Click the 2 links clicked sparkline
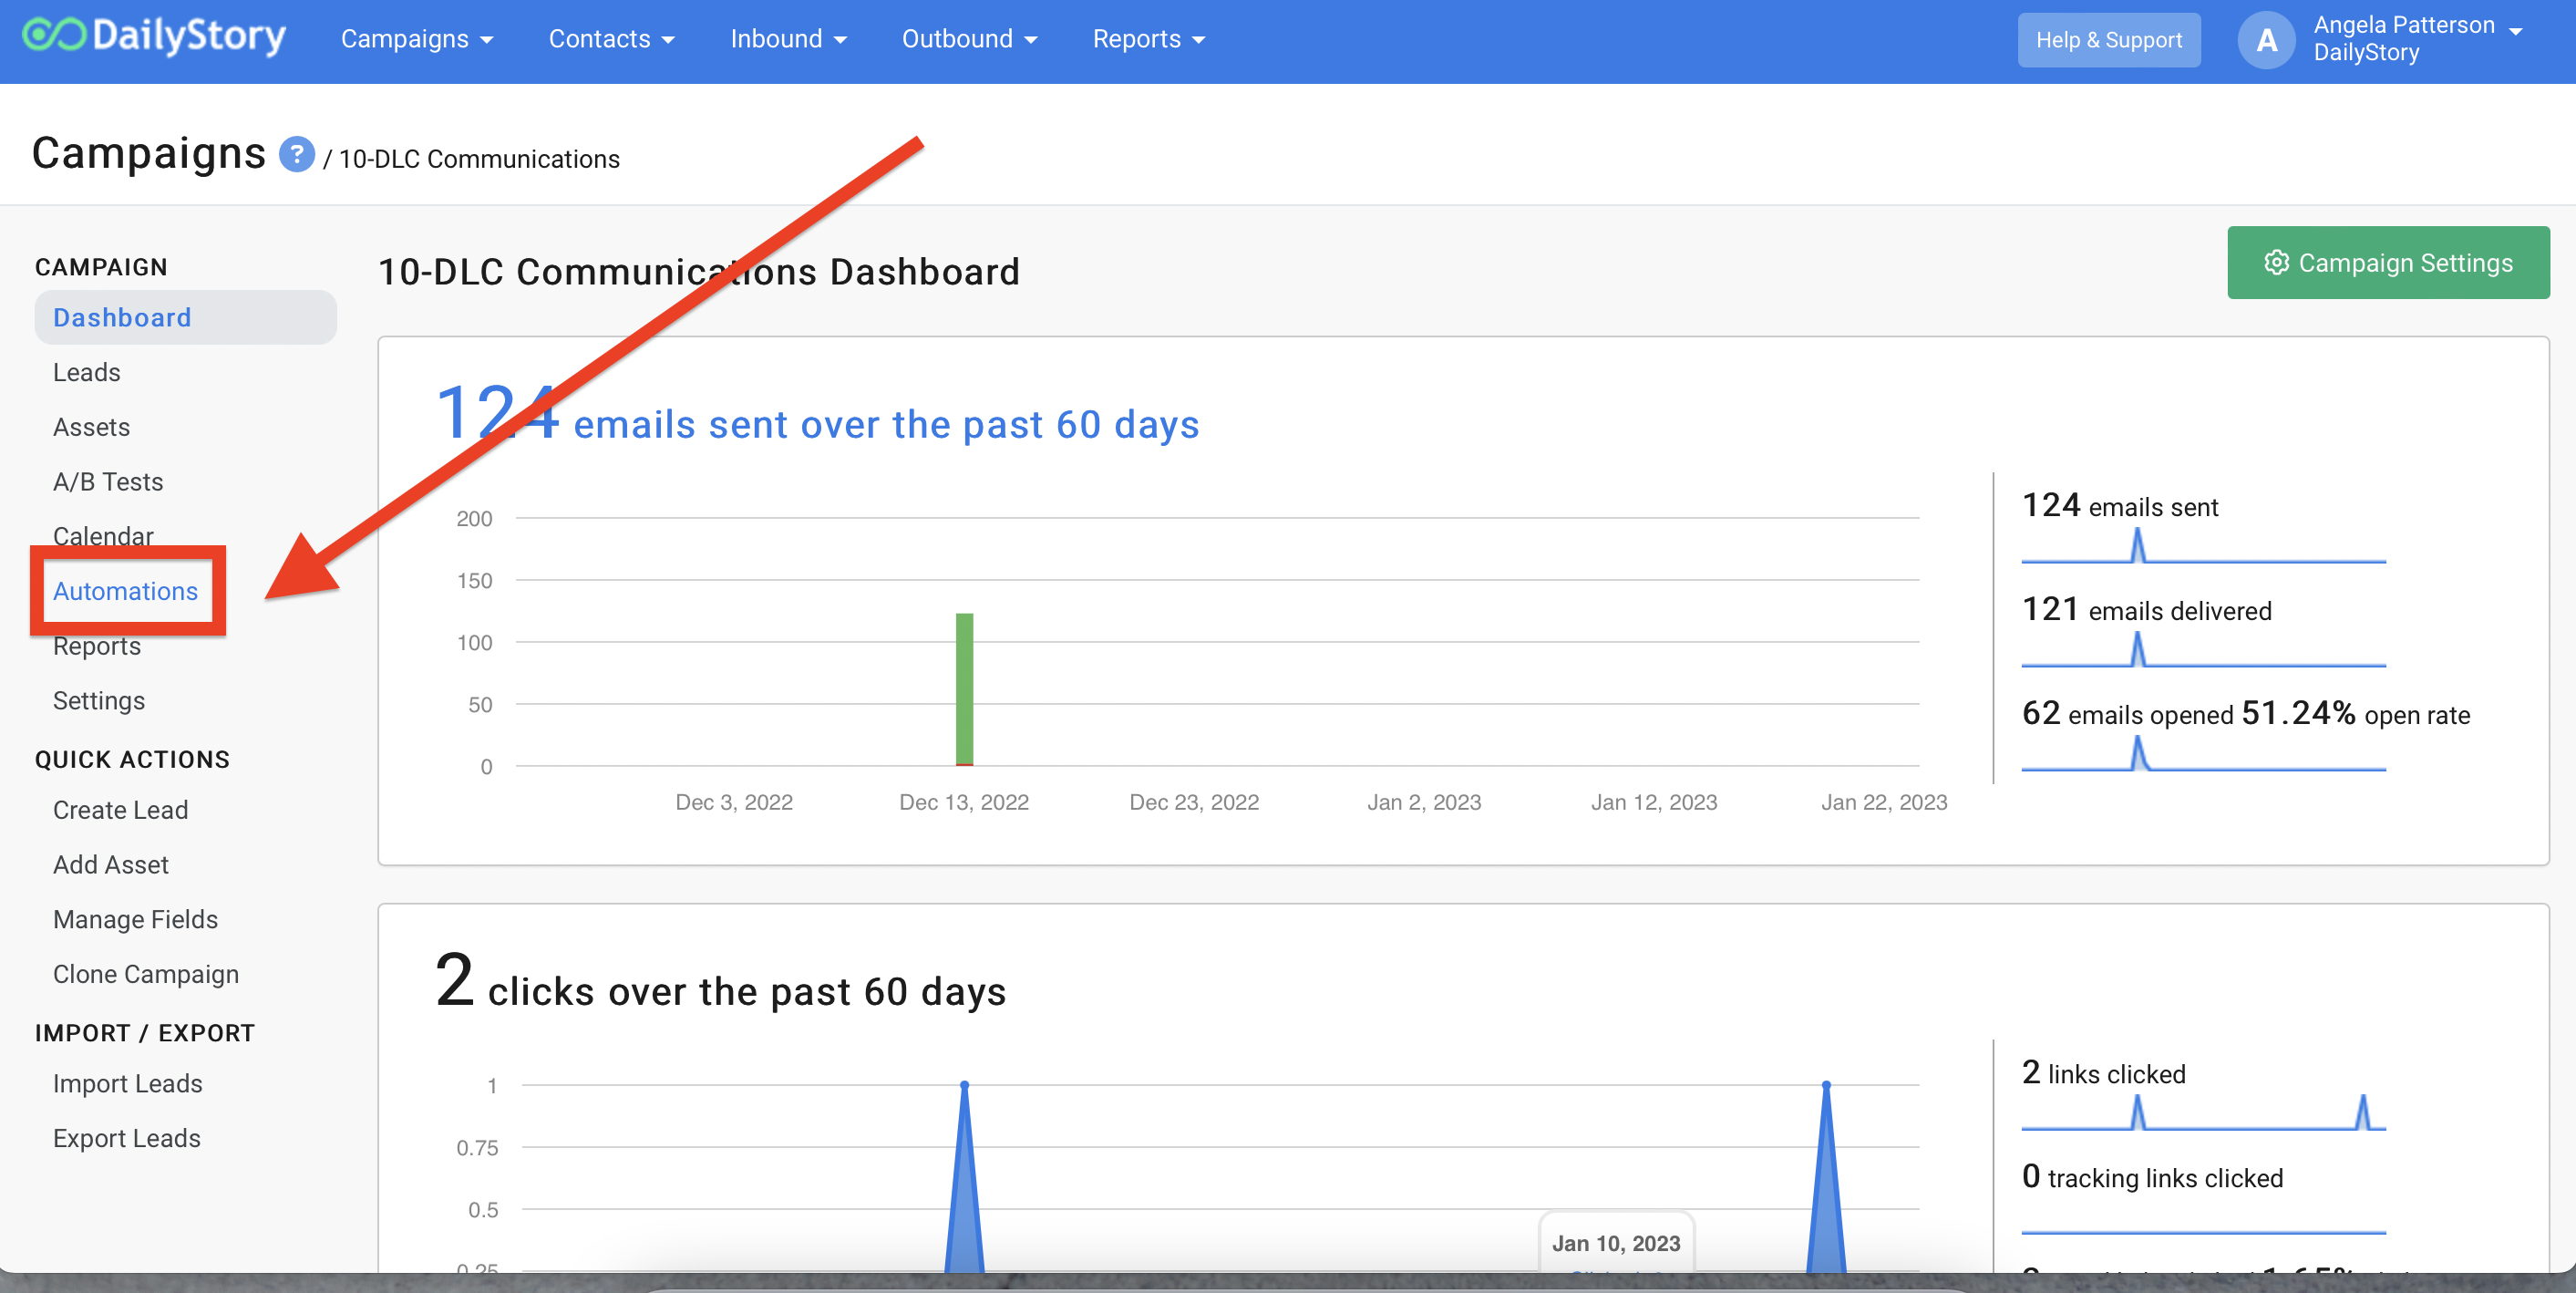Screen dimensions: 2576x1293 tap(2203, 1113)
